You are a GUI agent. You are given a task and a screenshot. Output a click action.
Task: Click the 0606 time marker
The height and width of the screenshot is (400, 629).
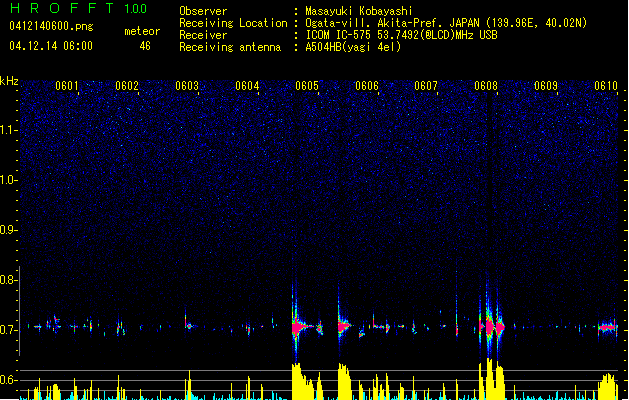pyautogui.click(x=367, y=86)
